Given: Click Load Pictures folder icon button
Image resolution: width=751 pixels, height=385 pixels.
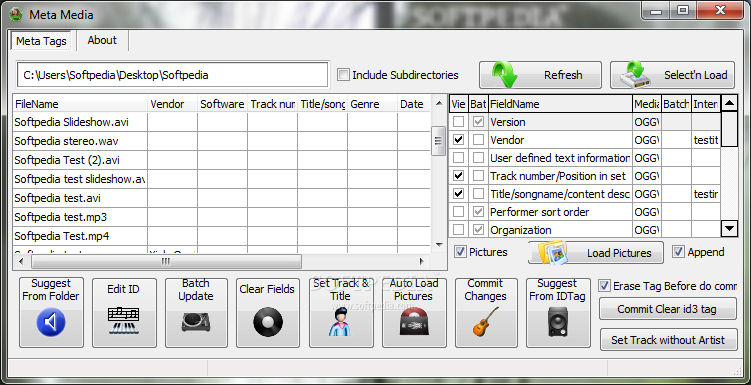Looking at the screenshot, I should (596, 252).
